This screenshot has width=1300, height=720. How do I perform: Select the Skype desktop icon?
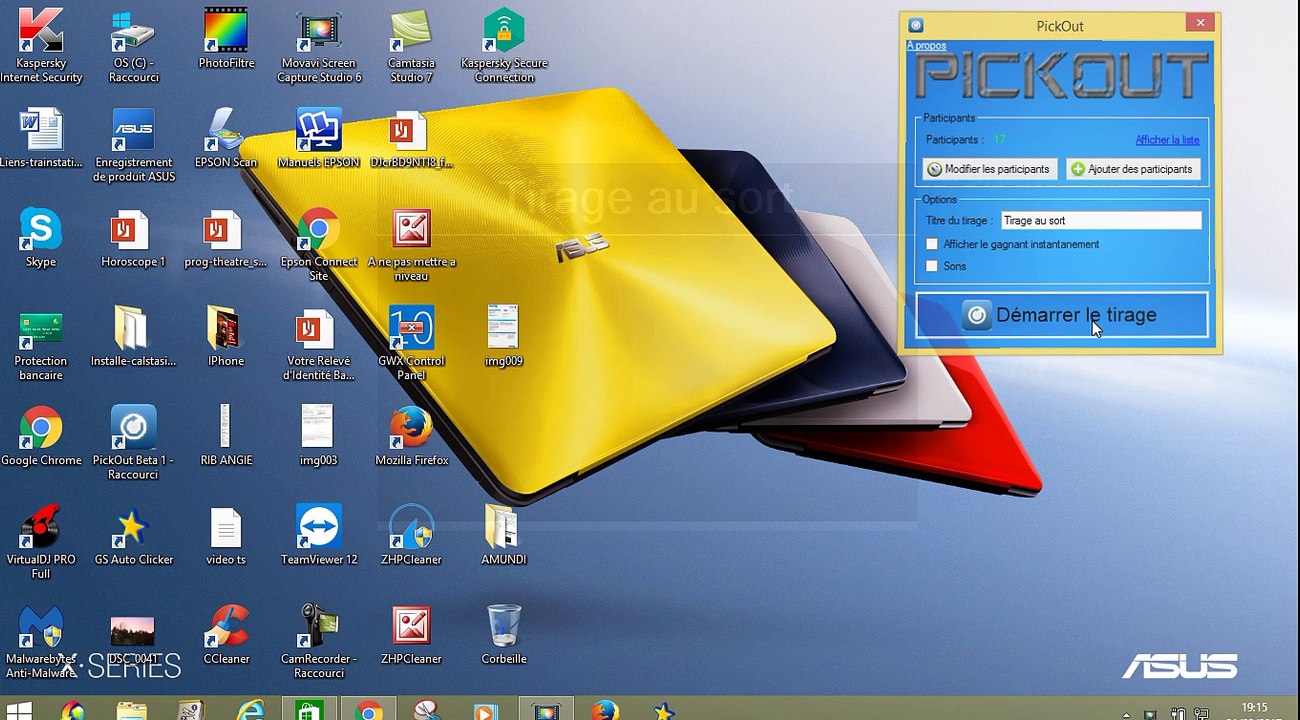click(41, 238)
